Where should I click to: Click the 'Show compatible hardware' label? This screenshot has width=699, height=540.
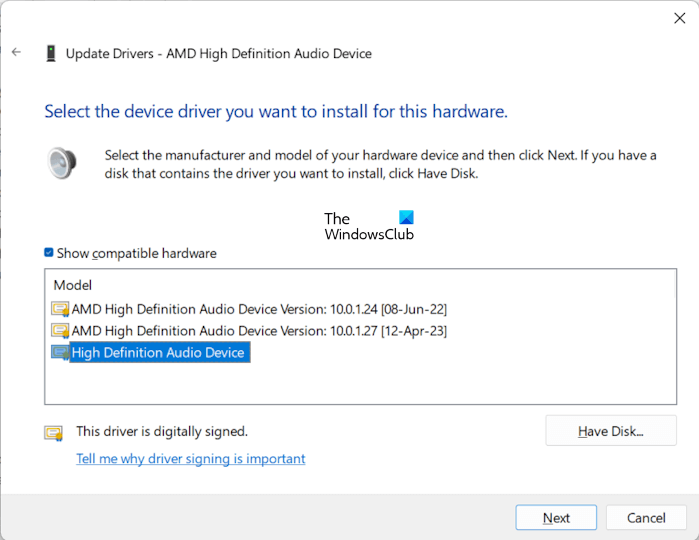click(x=136, y=253)
